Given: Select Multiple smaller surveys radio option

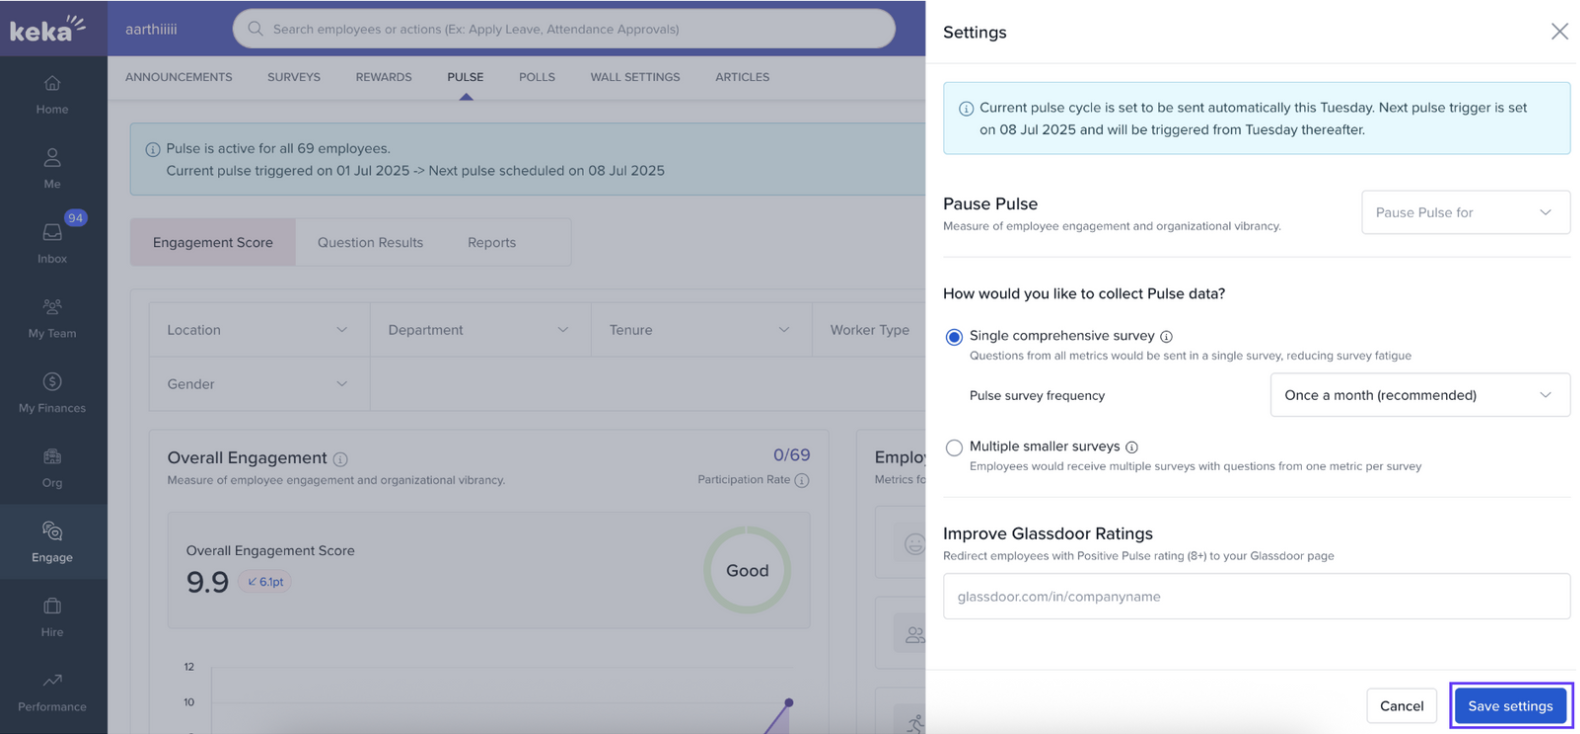Looking at the screenshot, I should [954, 448].
